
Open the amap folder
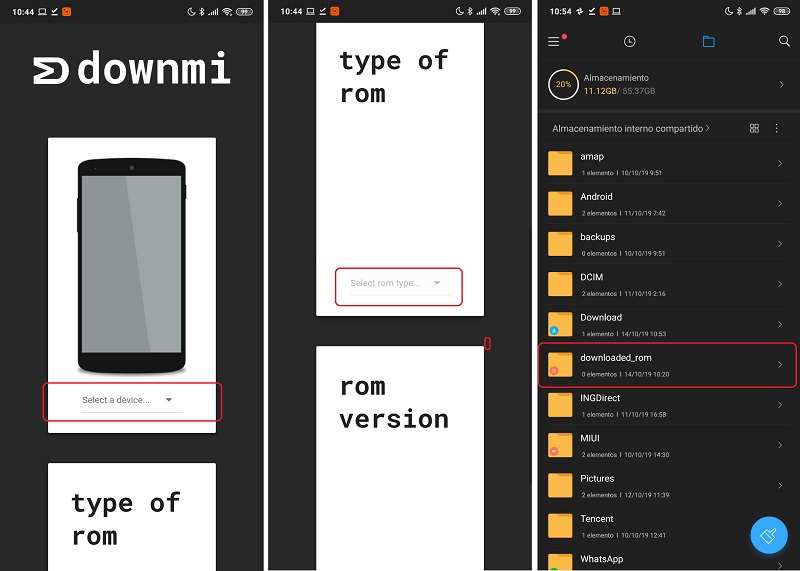[x=669, y=163]
